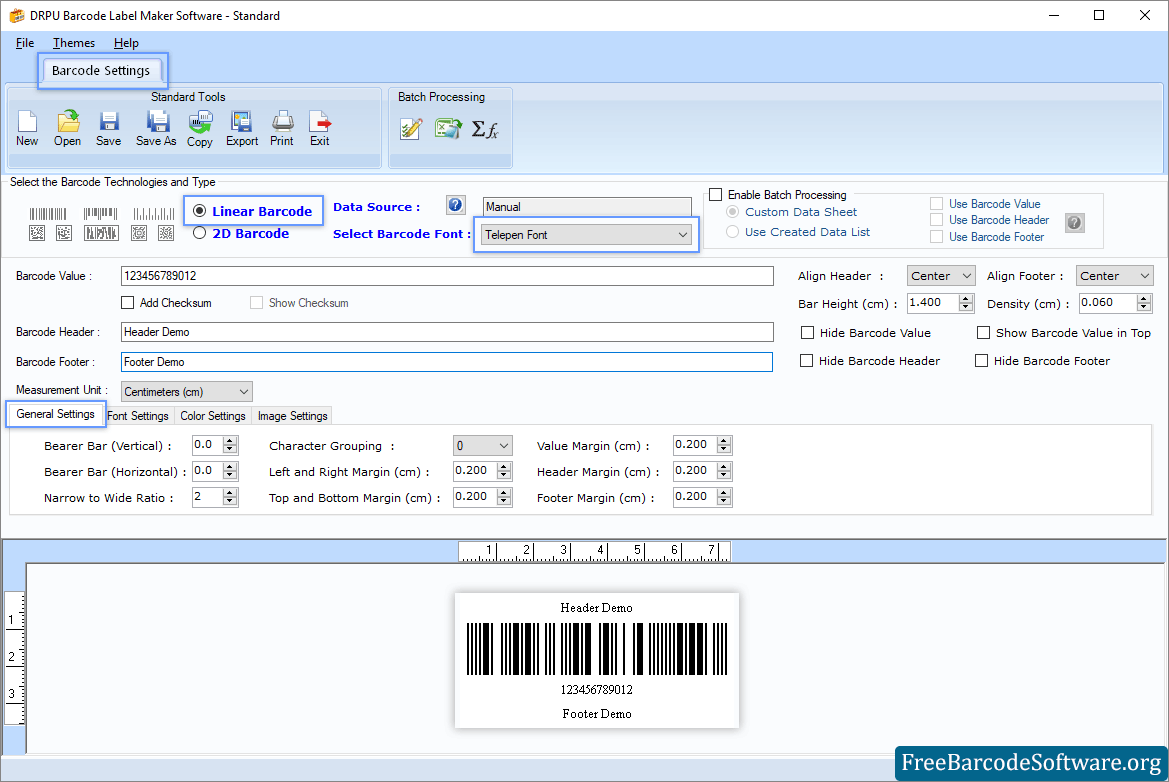Open the Image Settings tab
1169x782 pixels.
coord(292,416)
